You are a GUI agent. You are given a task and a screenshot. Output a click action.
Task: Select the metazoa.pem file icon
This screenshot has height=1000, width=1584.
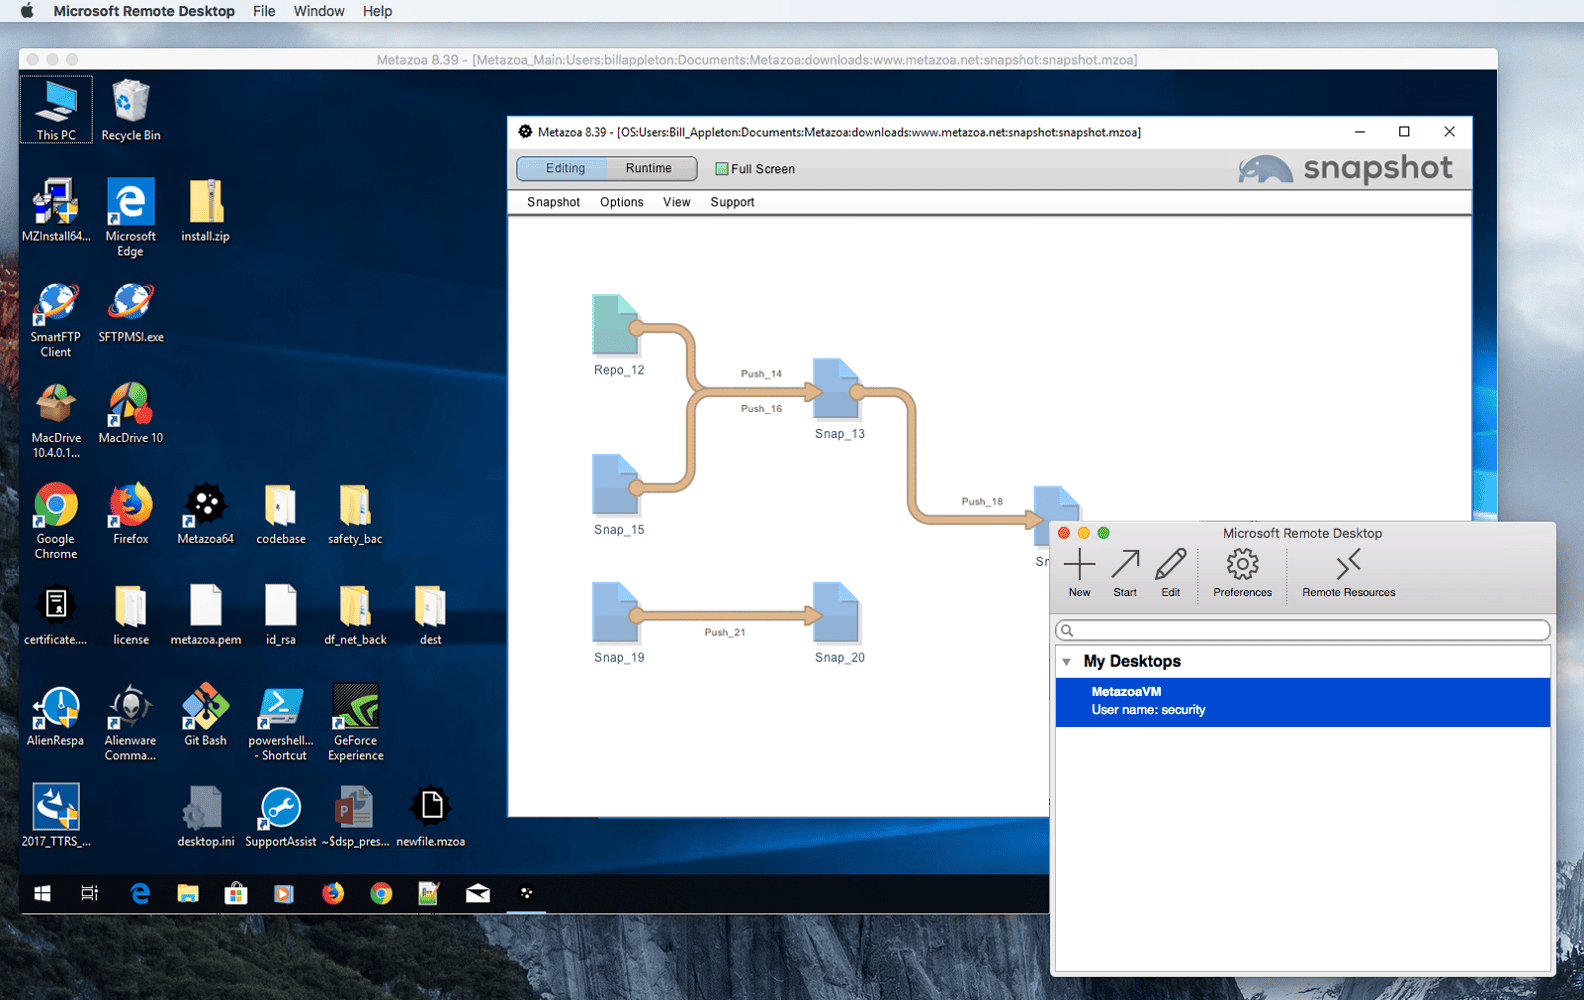[x=205, y=614]
